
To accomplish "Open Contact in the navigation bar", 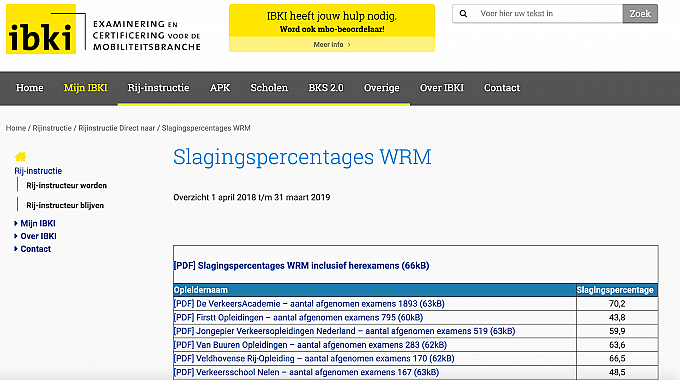I will 502,88.
